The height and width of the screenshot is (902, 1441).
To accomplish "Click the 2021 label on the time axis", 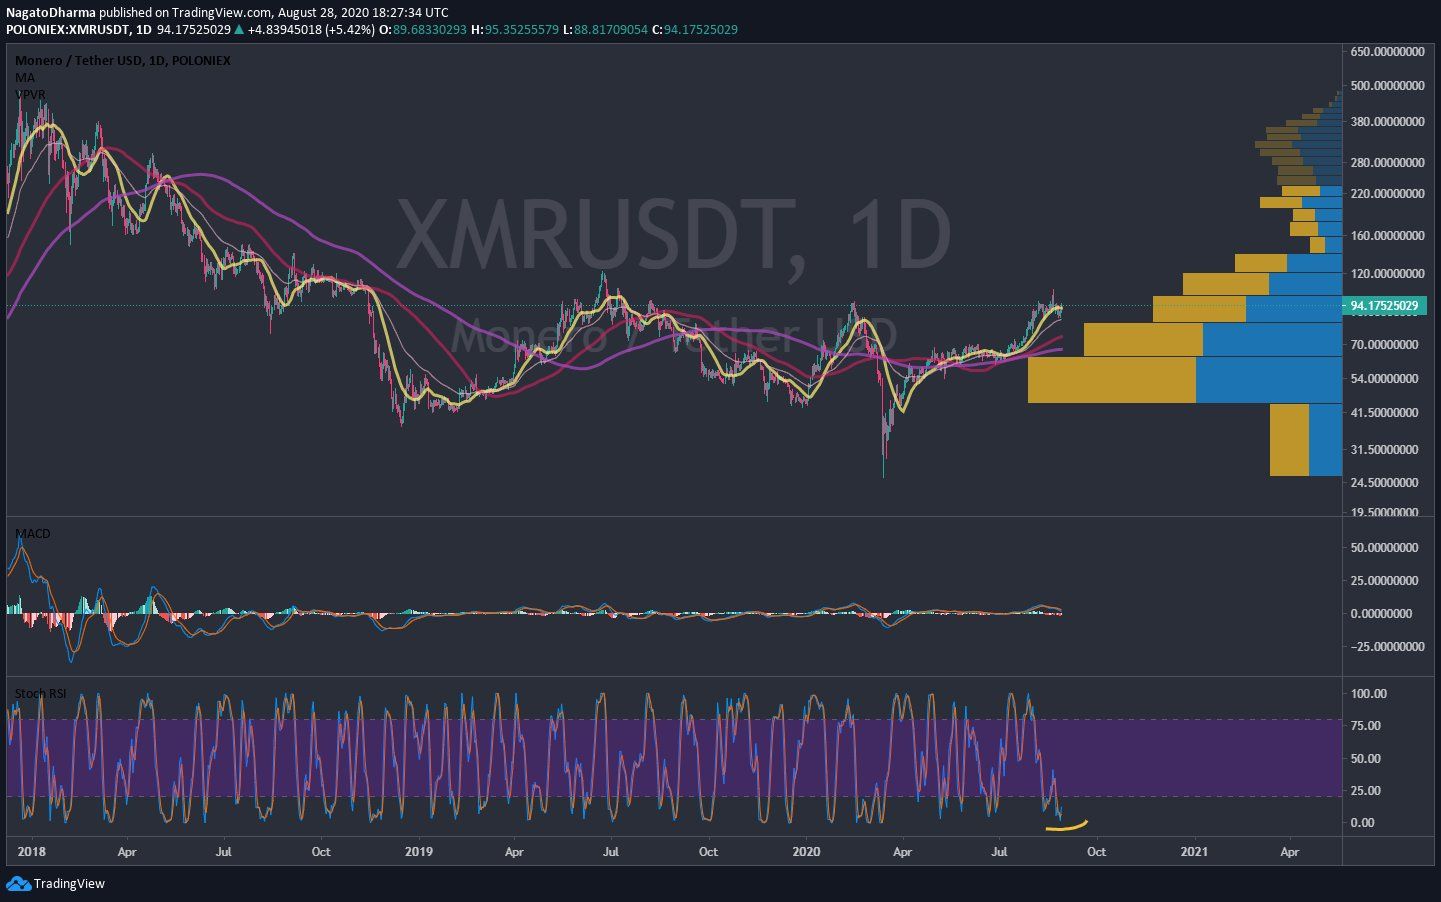I will (1196, 852).
